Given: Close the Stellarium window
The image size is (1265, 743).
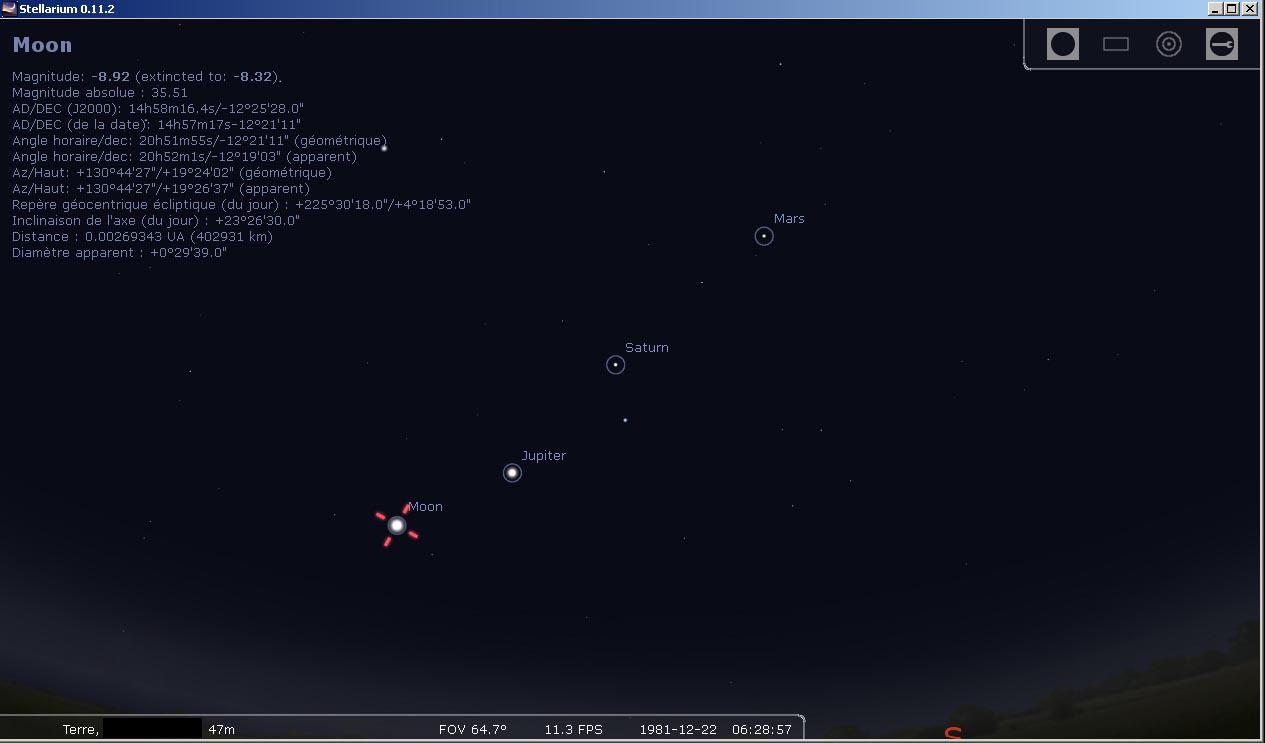Looking at the screenshot, I should [1251, 9].
